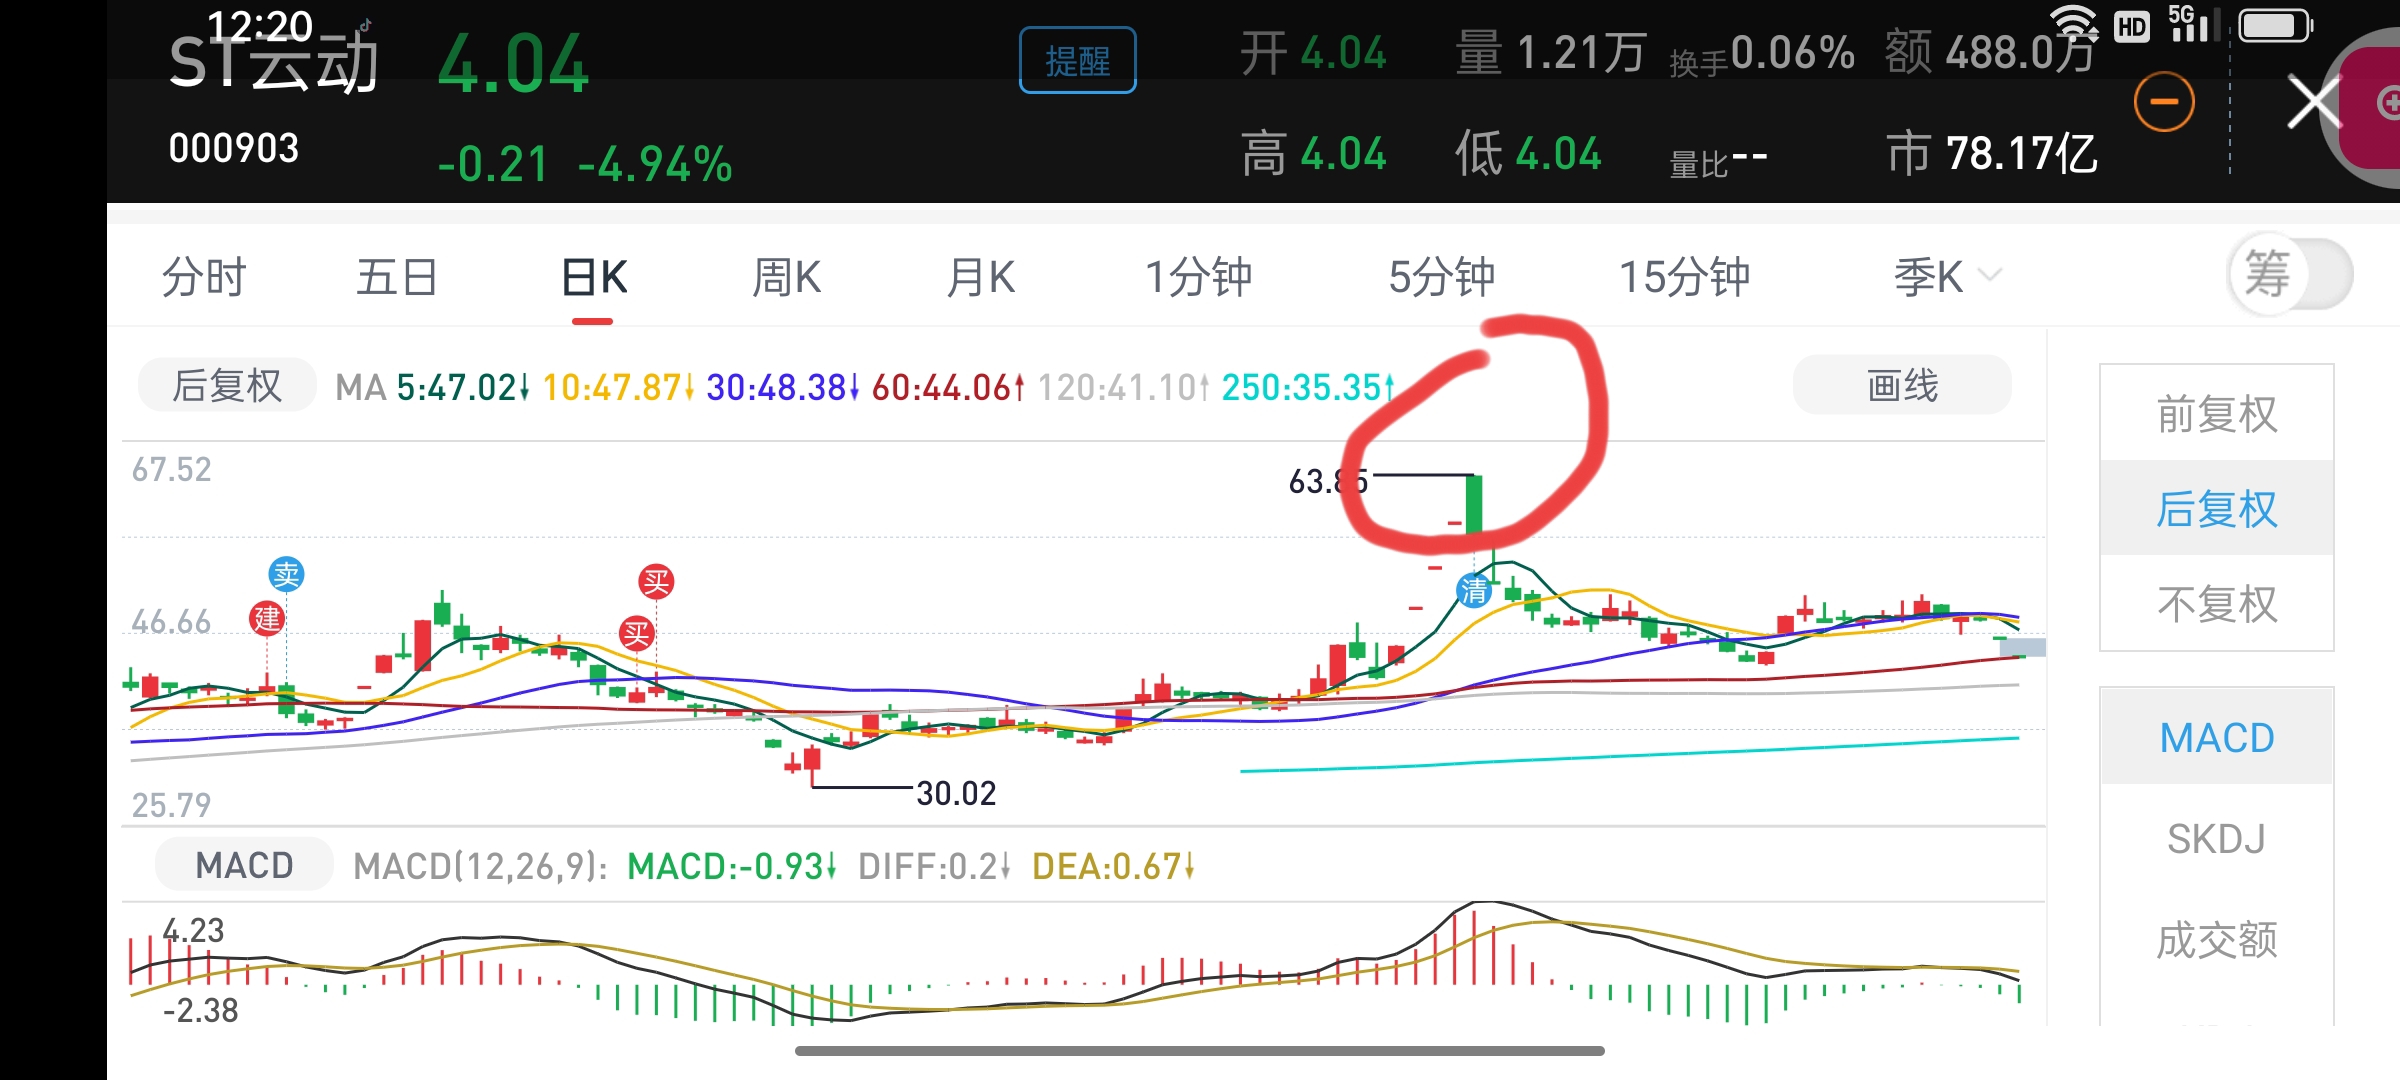The image size is (2400, 1080).
Task: Open the 画线 draw-line tool
Action: (1902, 385)
